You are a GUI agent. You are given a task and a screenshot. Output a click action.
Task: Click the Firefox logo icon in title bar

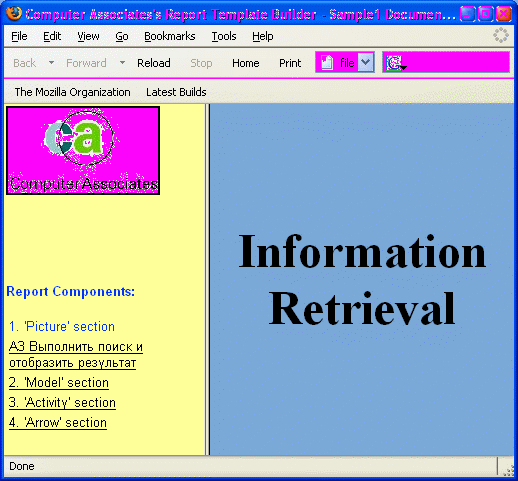pos(14,14)
